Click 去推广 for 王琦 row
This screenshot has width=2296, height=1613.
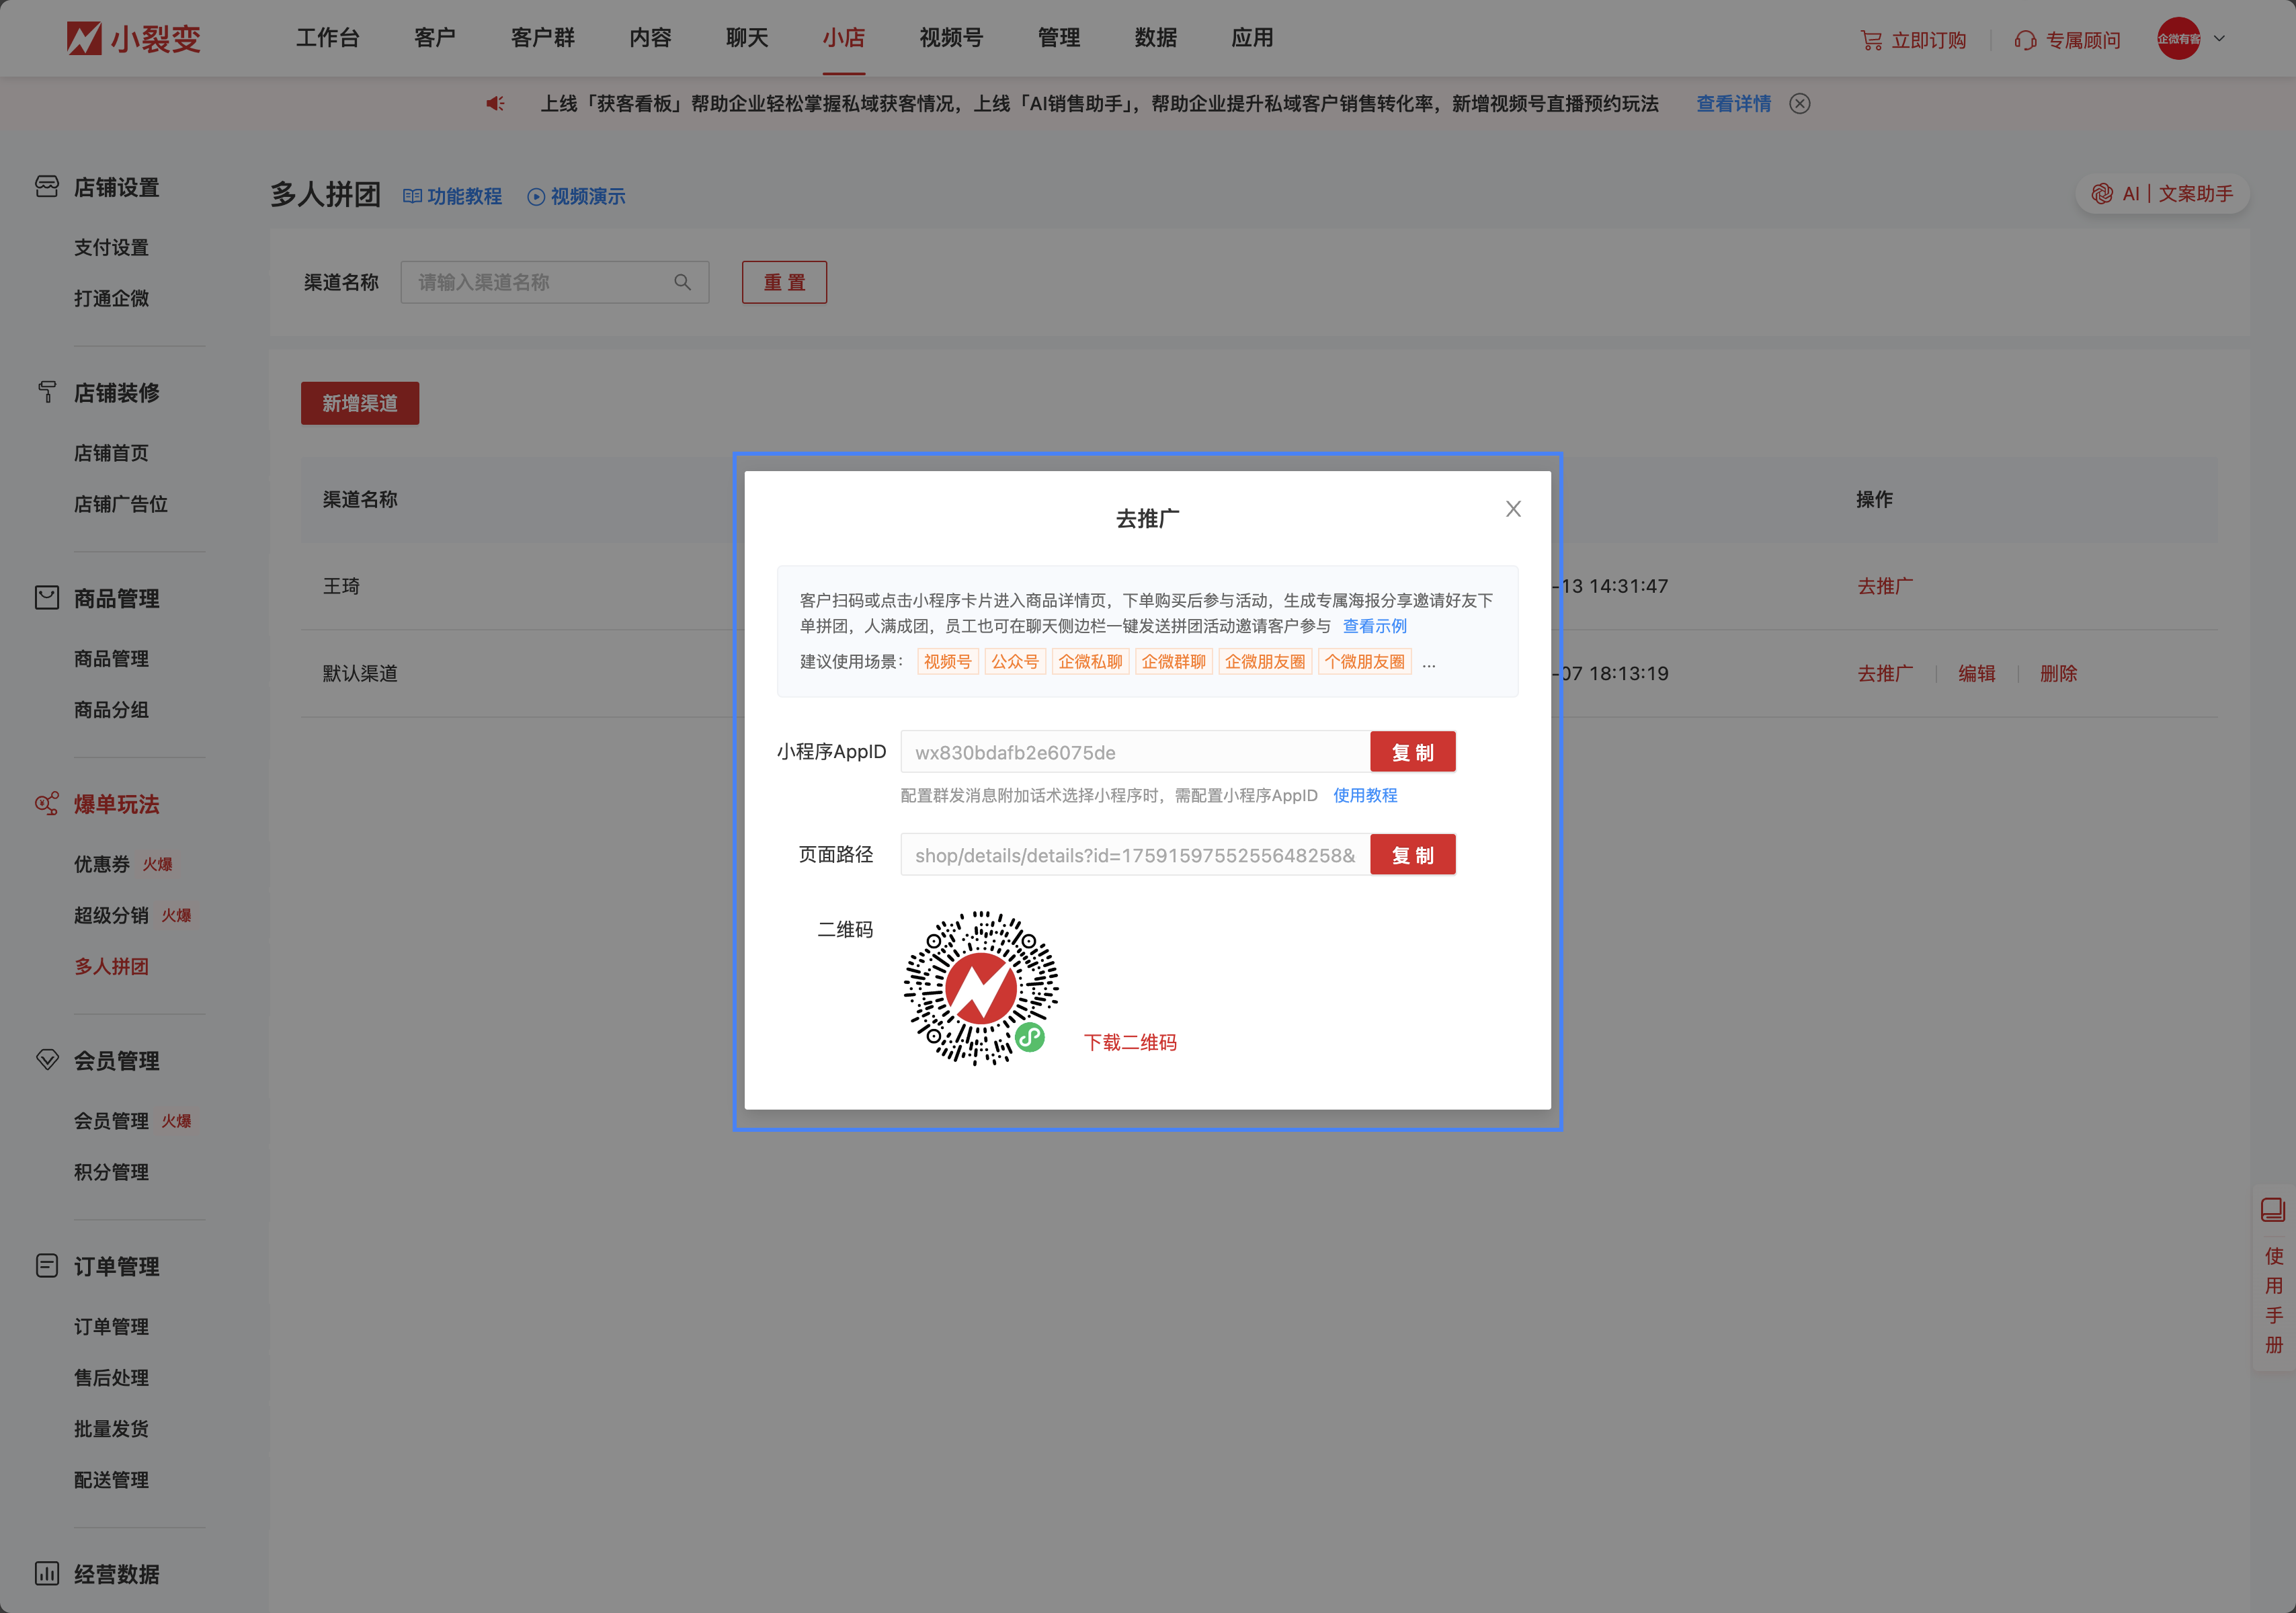pyautogui.click(x=1885, y=586)
